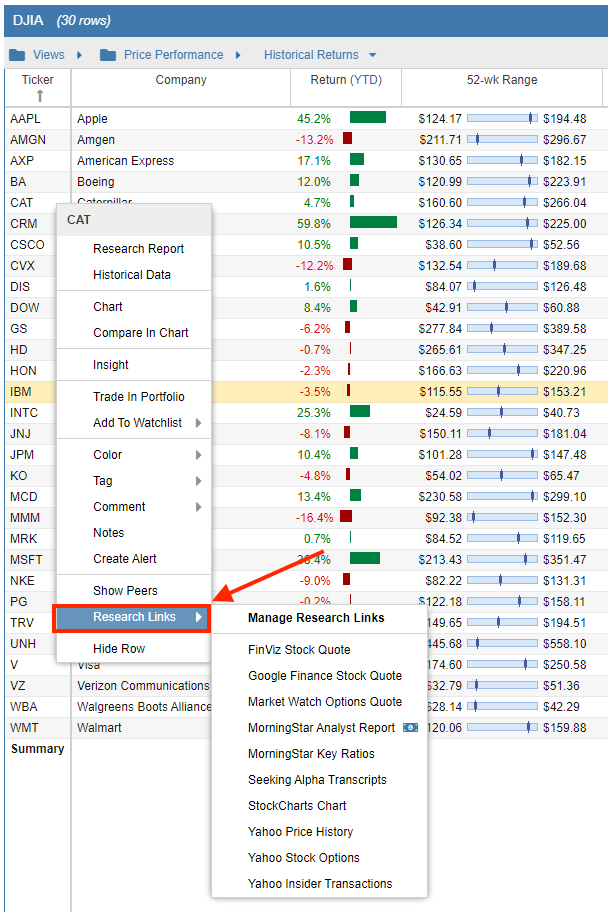608x912 pixels.
Task: Expand the Color submenu arrow
Action: pos(198,455)
